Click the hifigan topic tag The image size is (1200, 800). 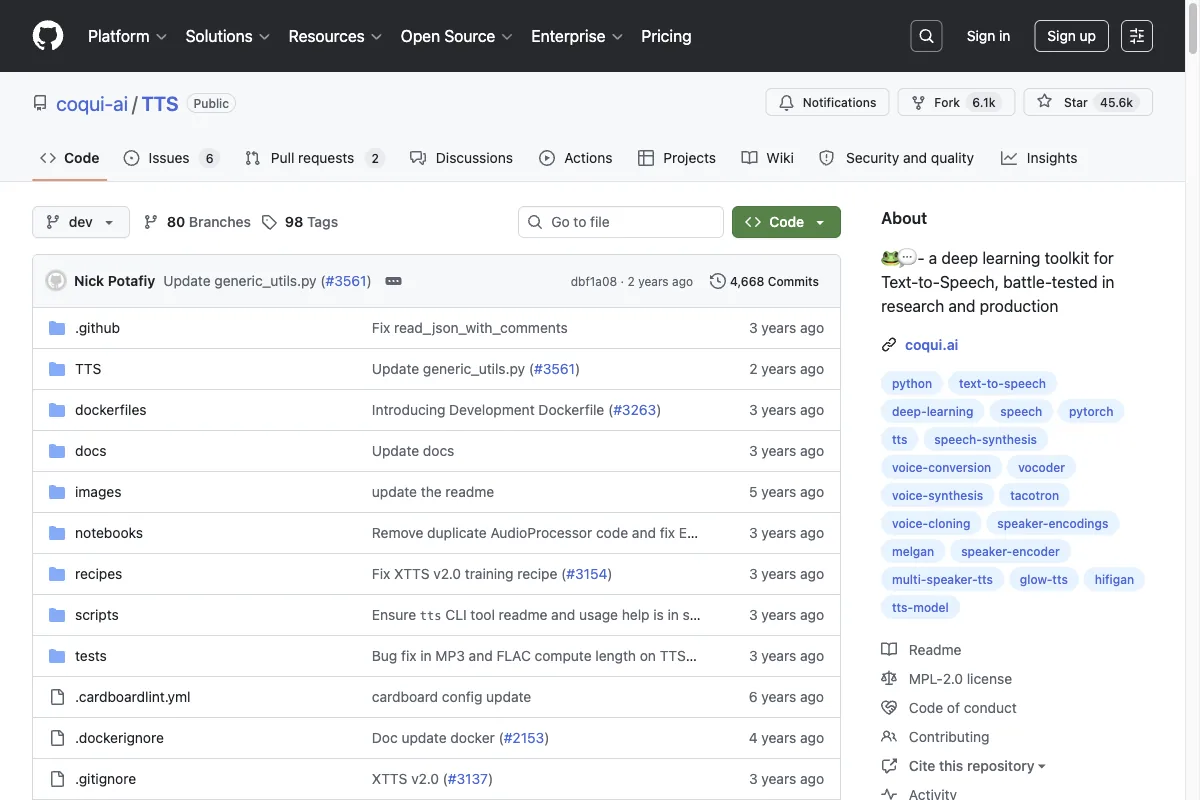point(1114,580)
